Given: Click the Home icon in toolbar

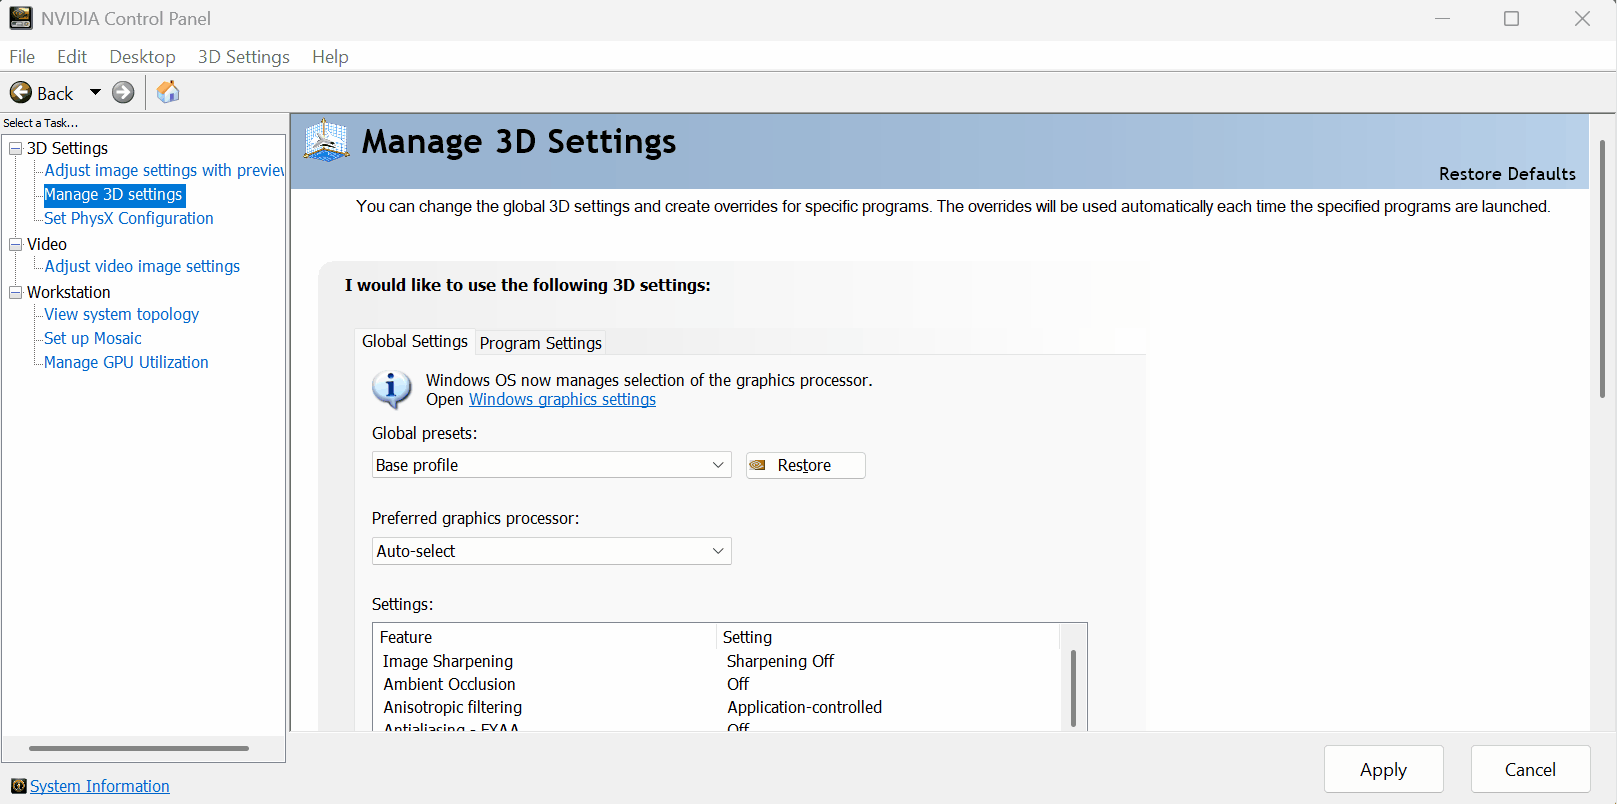Looking at the screenshot, I should [168, 92].
